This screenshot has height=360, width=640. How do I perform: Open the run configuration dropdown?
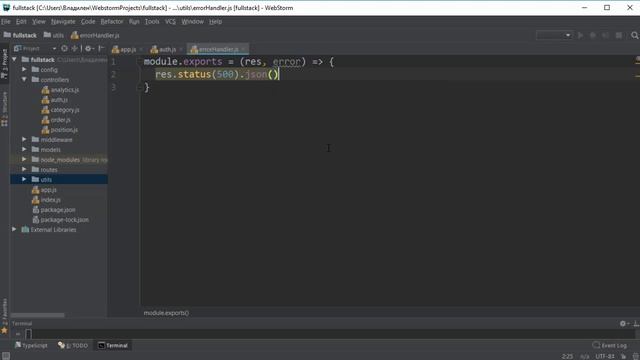(554, 36)
